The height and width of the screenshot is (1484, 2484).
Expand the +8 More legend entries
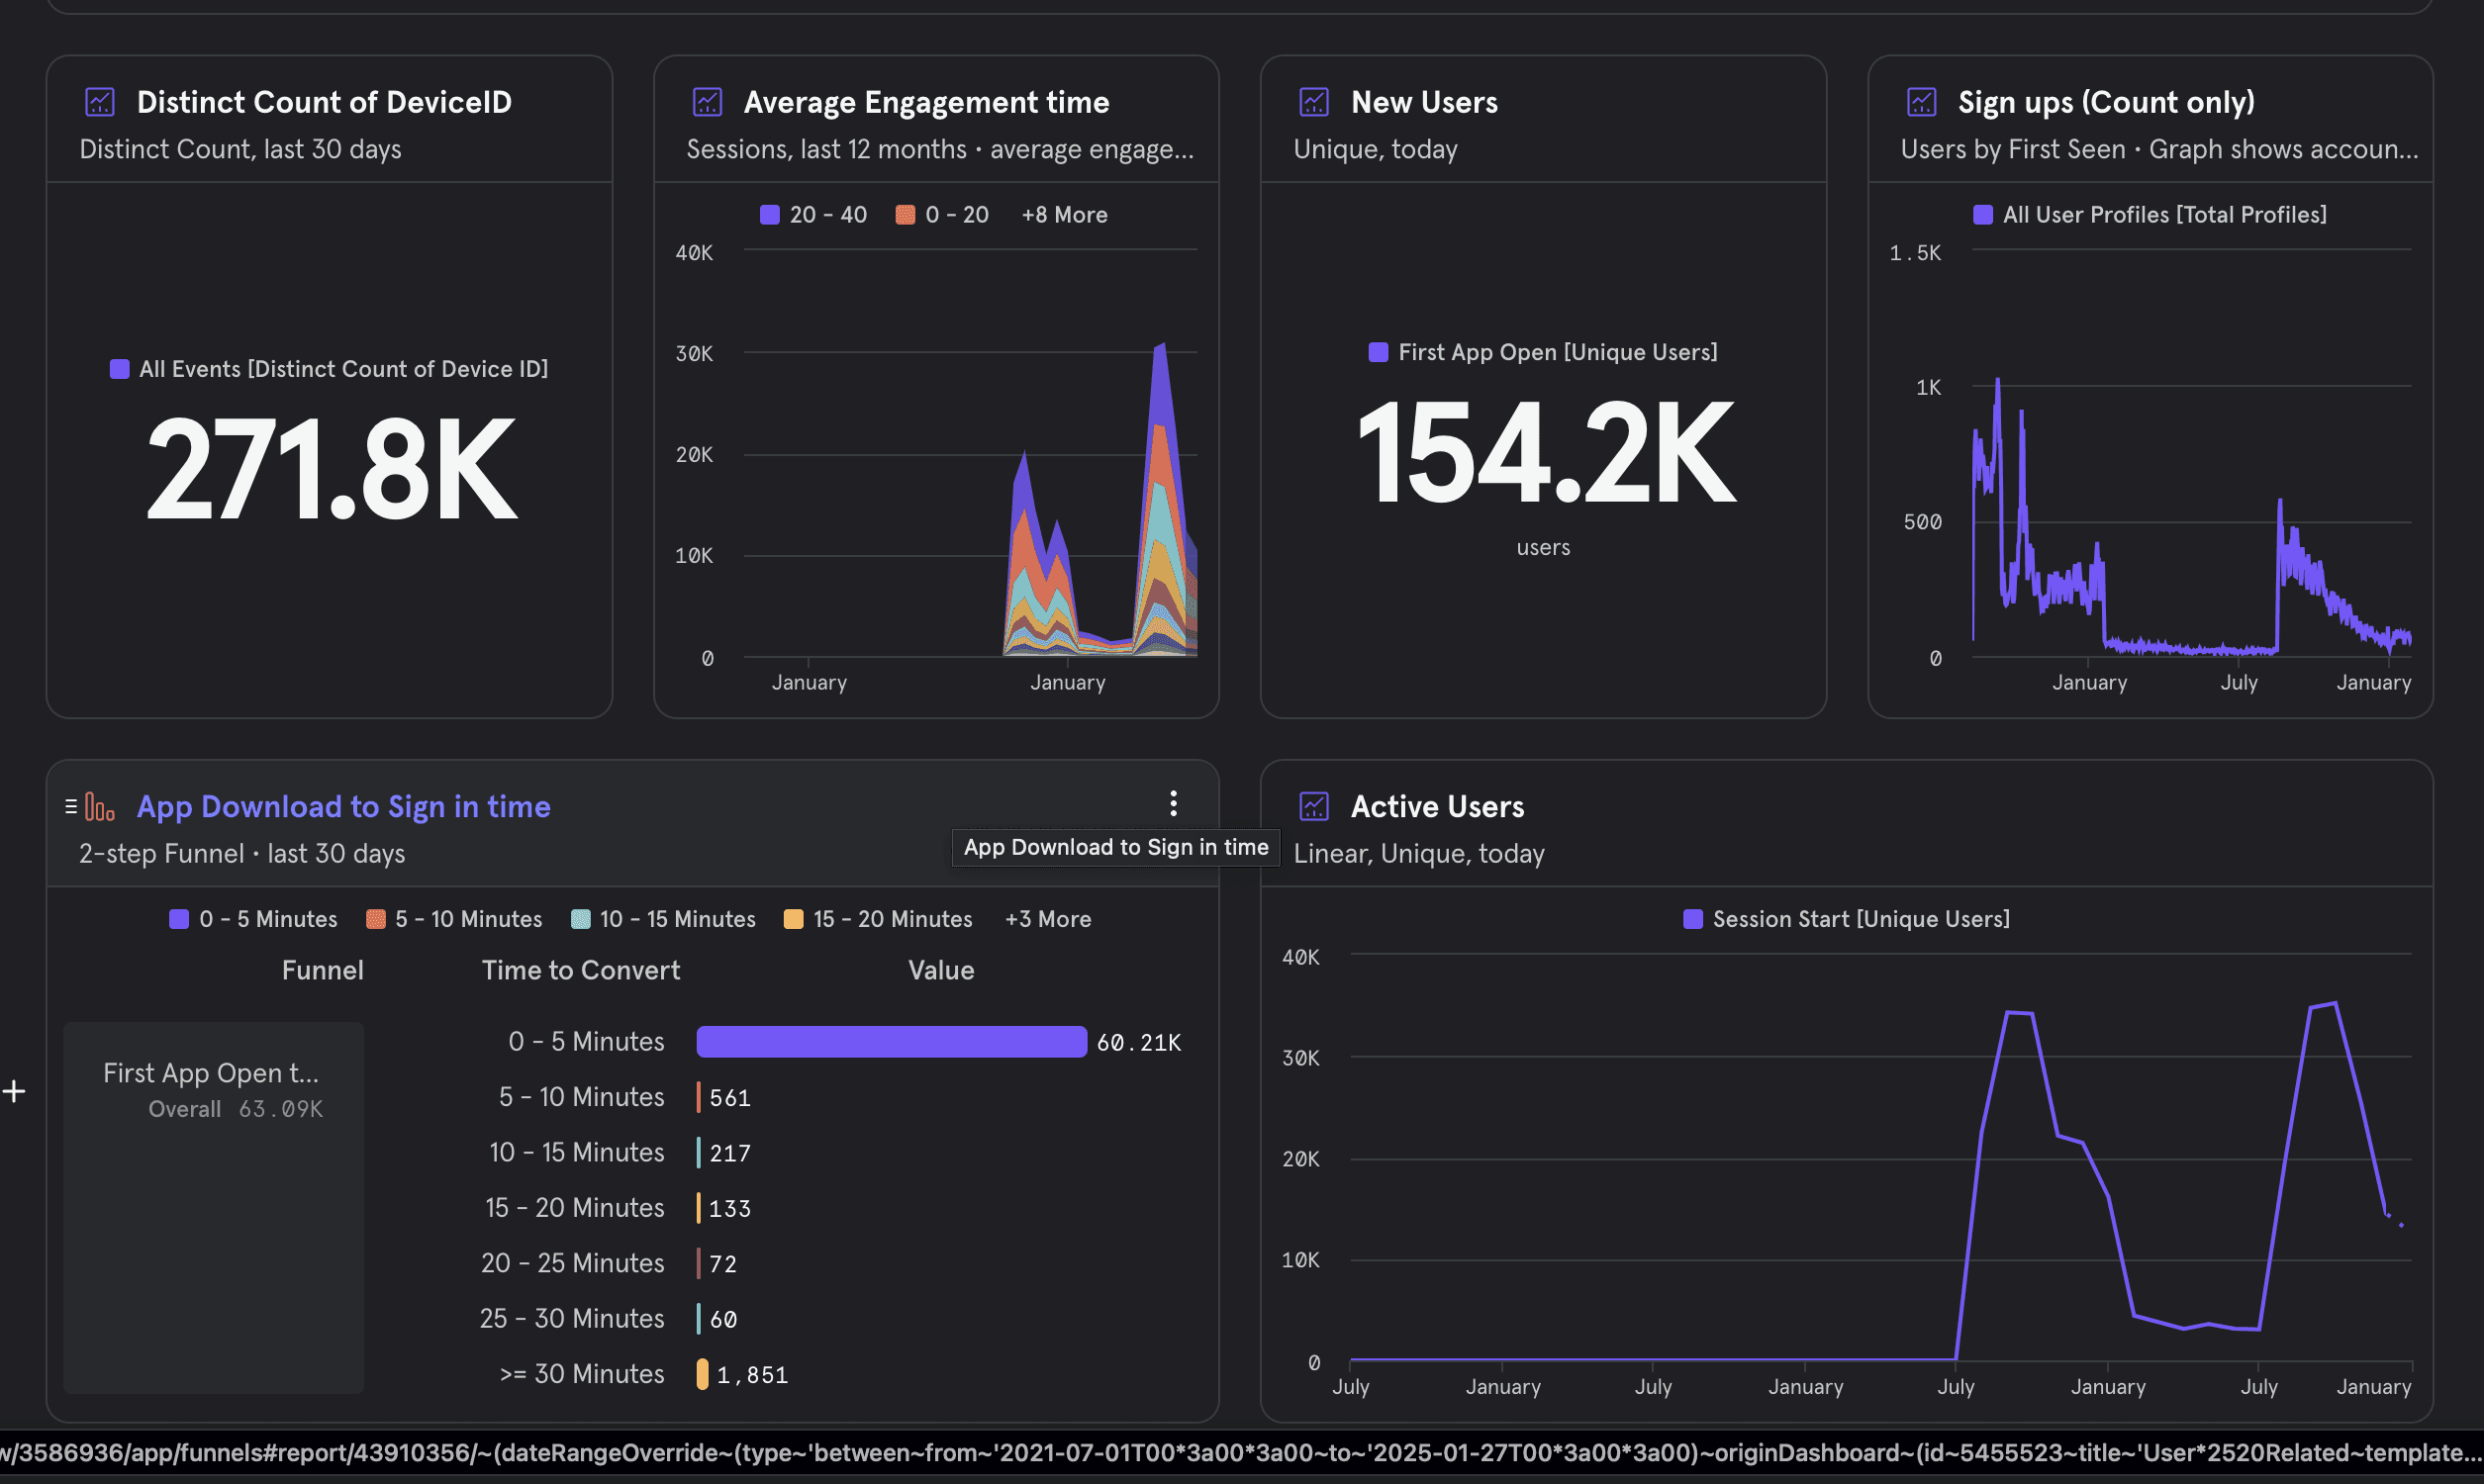pos(1064,215)
